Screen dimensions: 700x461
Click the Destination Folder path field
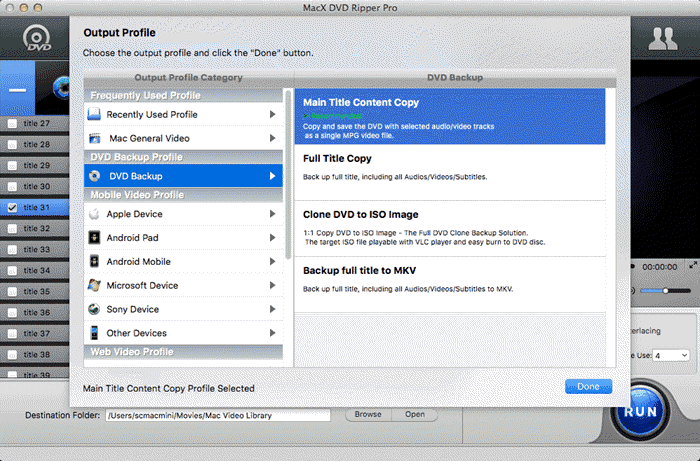tap(218, 415)
